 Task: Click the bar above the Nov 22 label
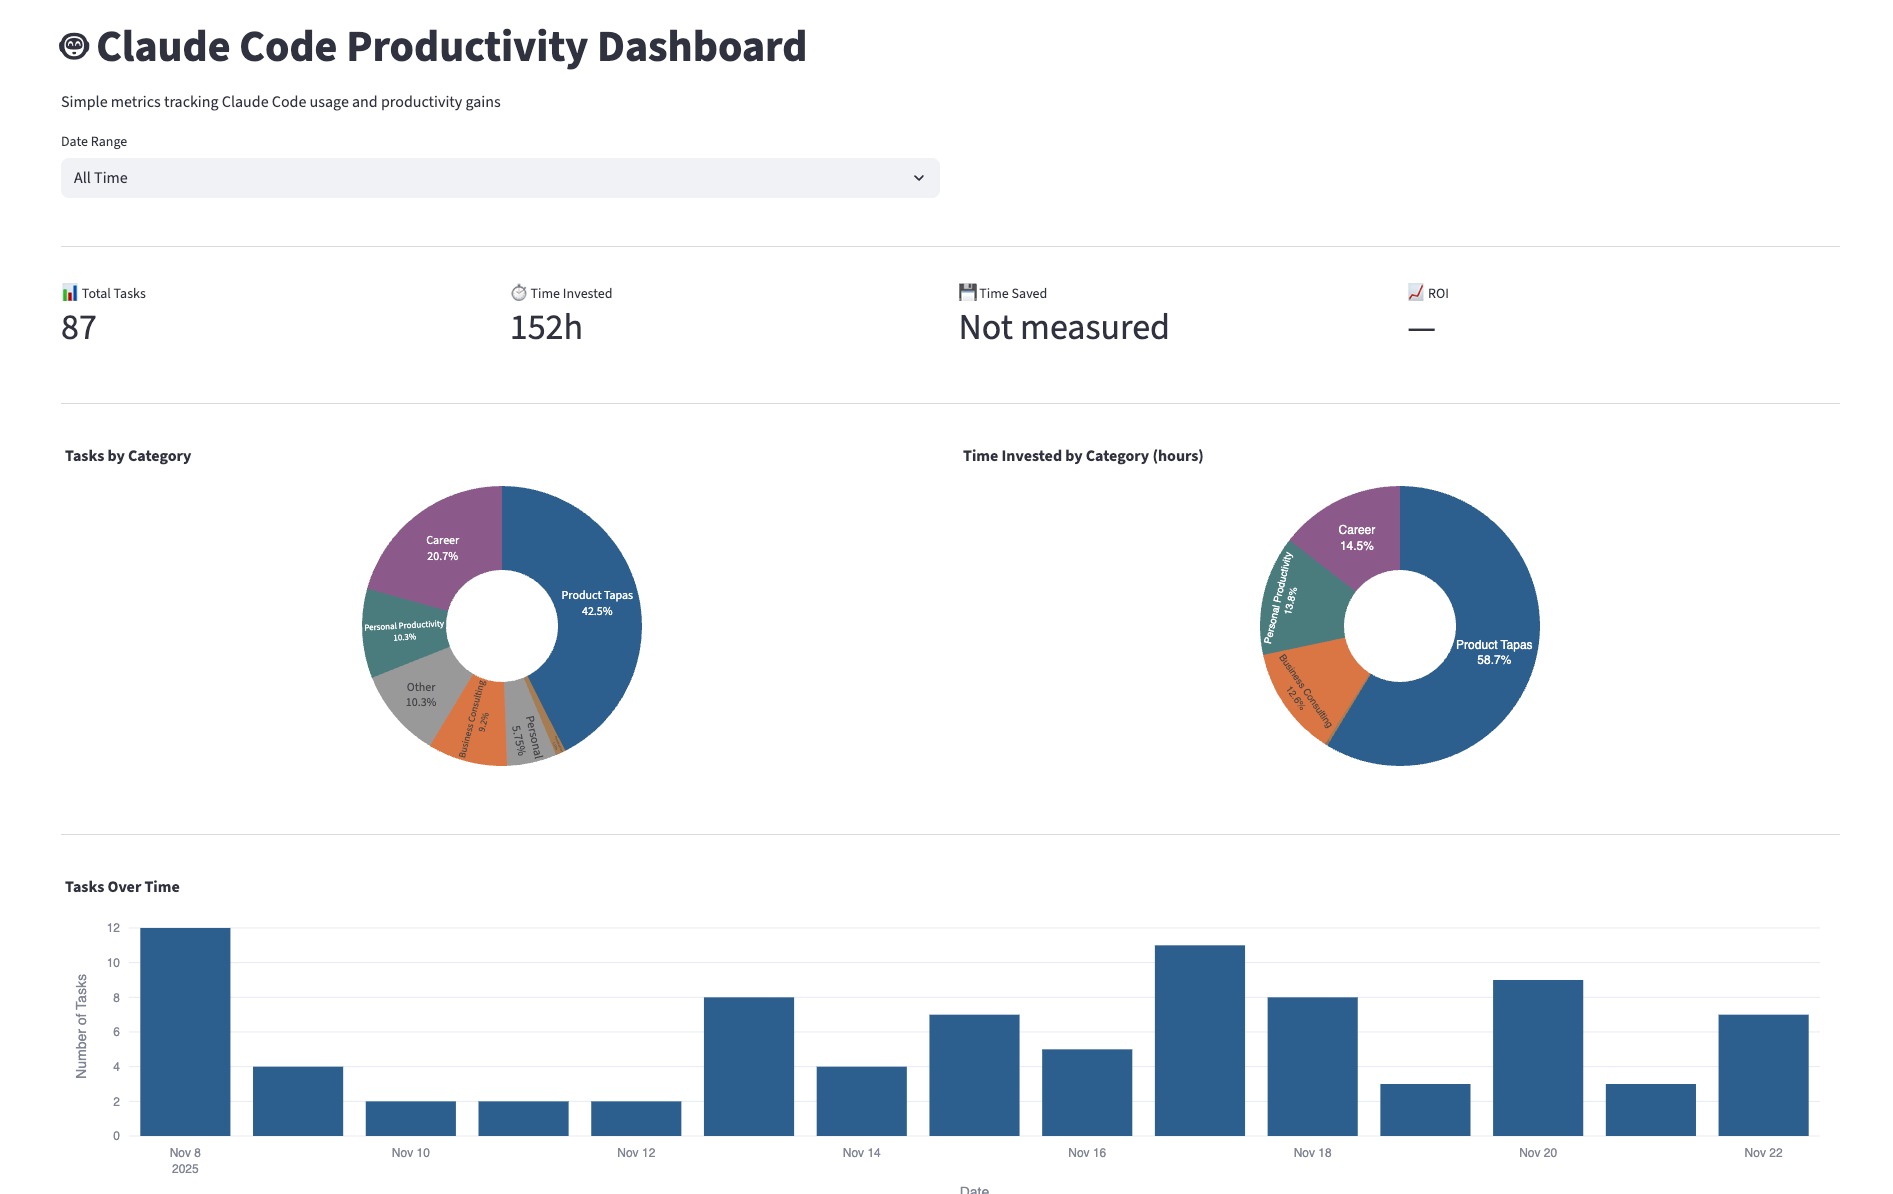pyautogui.click(x=1764, y=1075)
